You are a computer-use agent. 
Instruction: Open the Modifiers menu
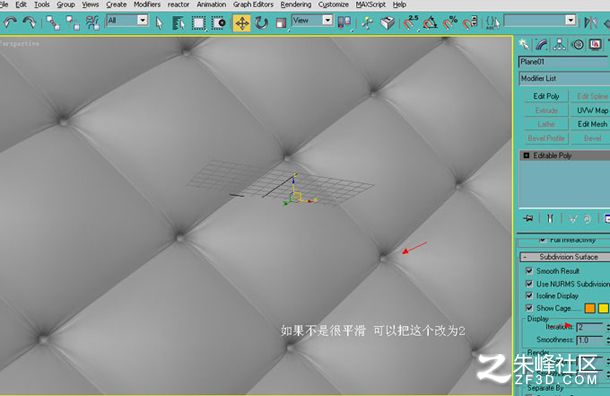tap(147, 5)
